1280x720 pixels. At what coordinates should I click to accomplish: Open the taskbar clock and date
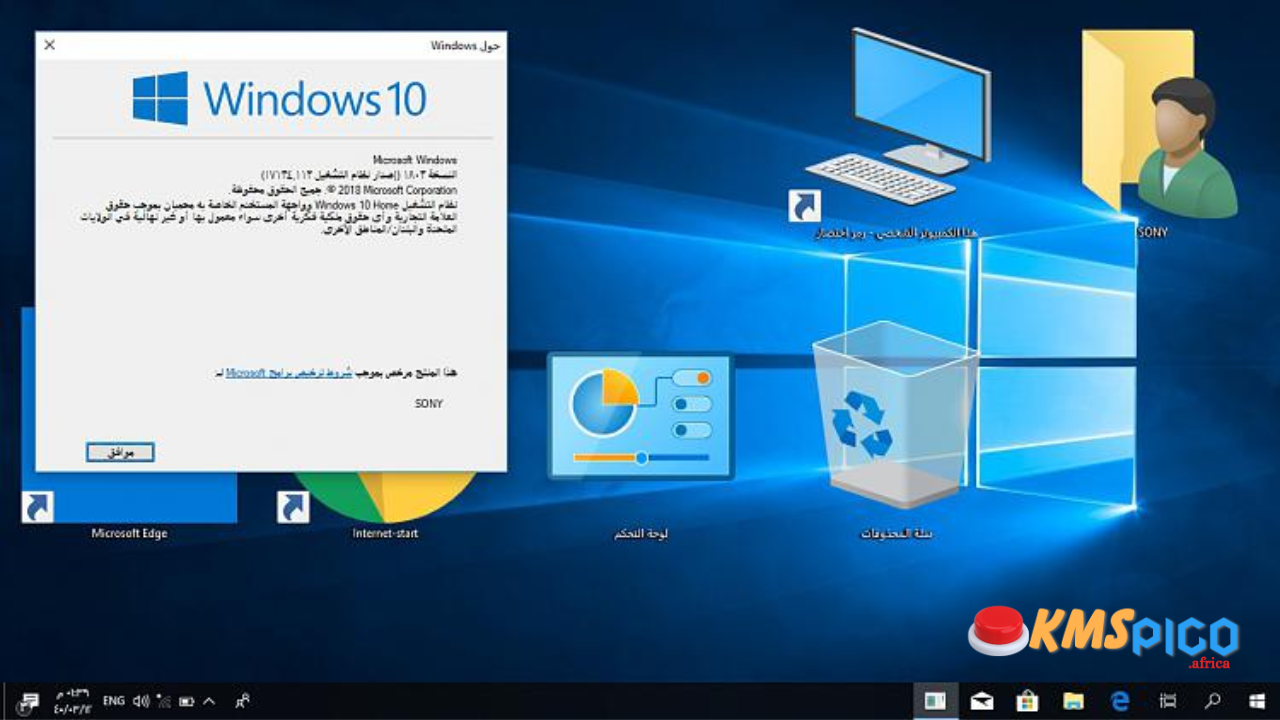(x=72, y=701)
